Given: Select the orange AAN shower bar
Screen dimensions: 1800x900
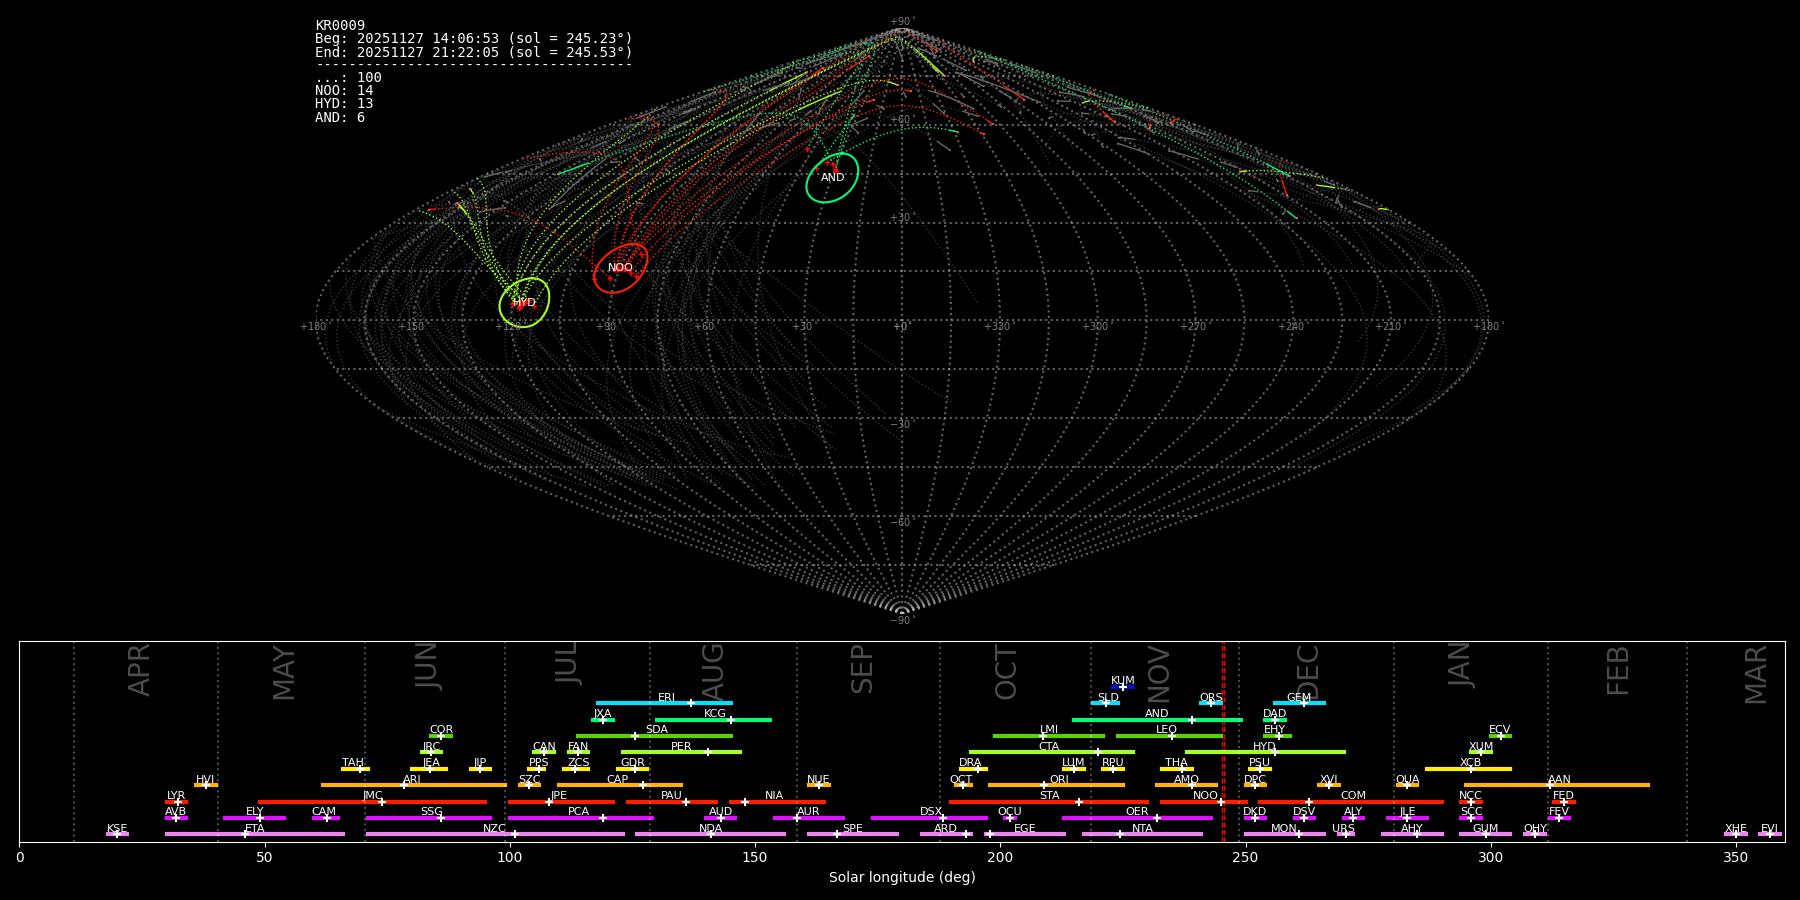Looking at the screenshot, I should tap(1556, 785).
